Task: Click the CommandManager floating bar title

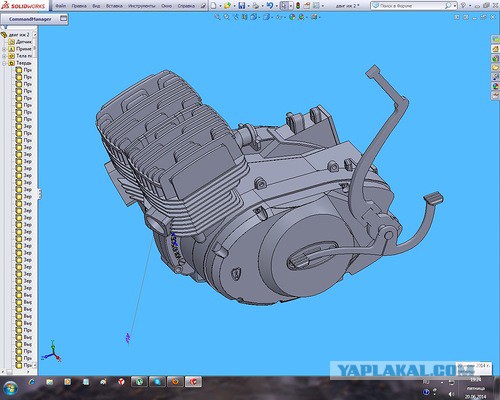Action: [30, 19]
